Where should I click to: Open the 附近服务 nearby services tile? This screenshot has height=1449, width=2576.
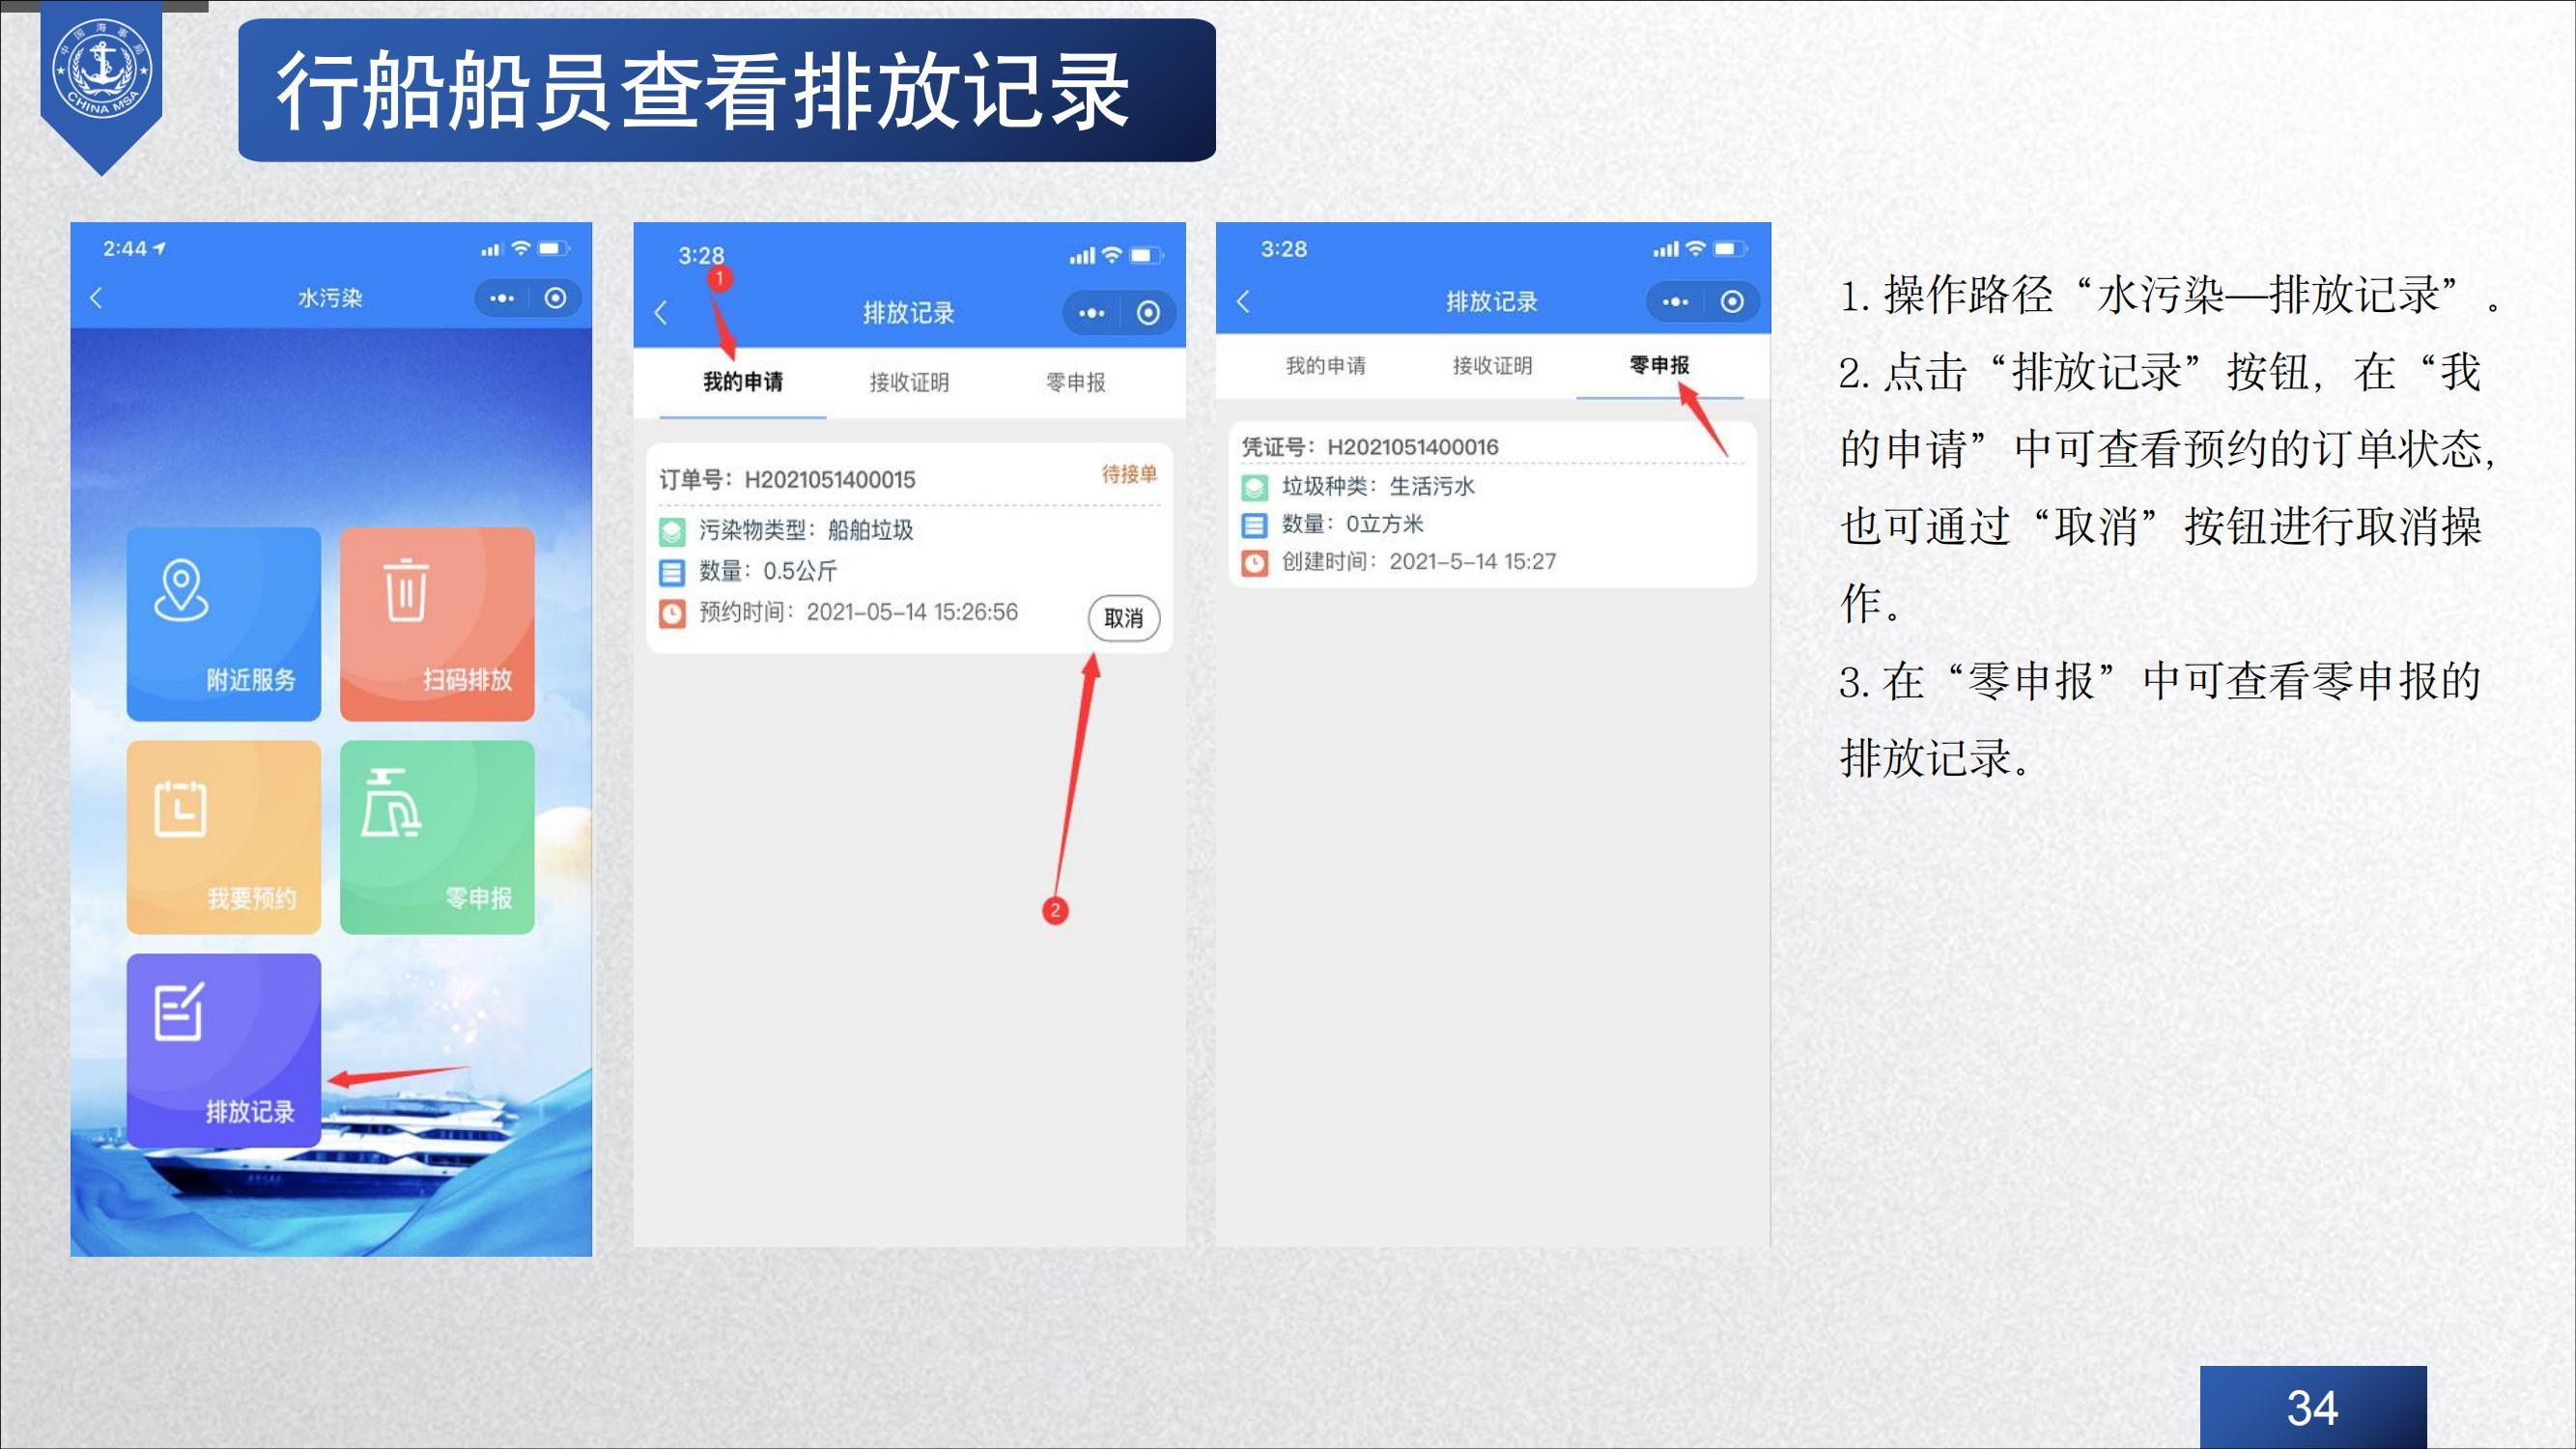pos(223,624)
